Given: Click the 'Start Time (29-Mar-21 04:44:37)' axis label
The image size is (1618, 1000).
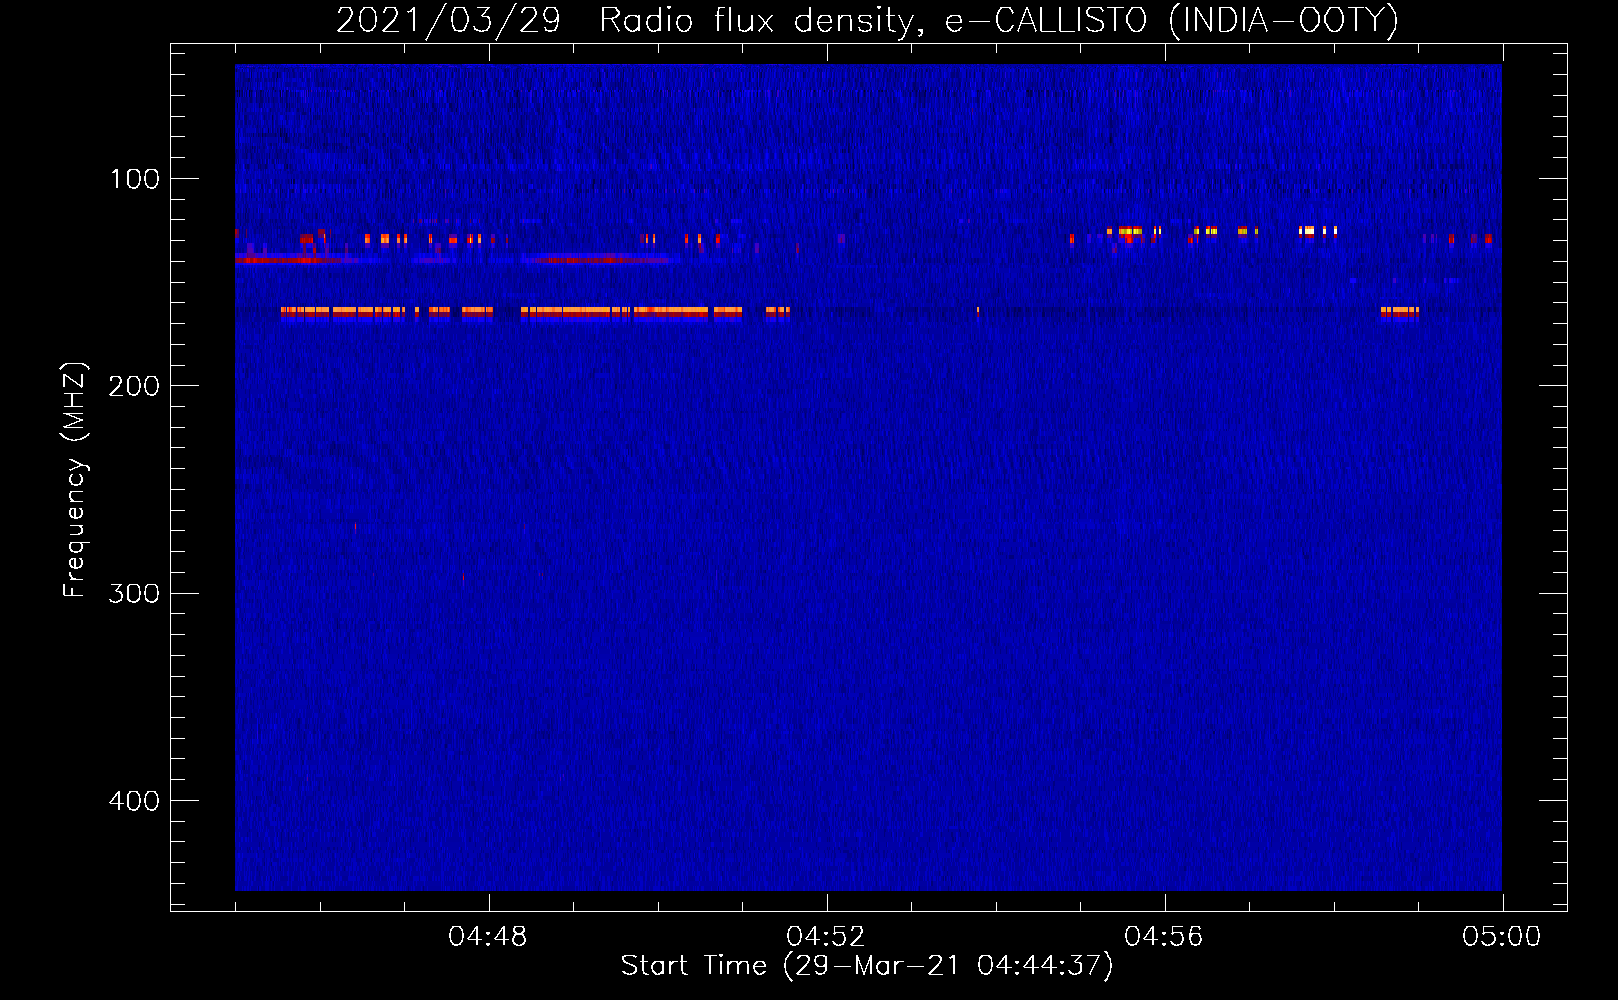Looking at the screenshot, I should (867, 966).
